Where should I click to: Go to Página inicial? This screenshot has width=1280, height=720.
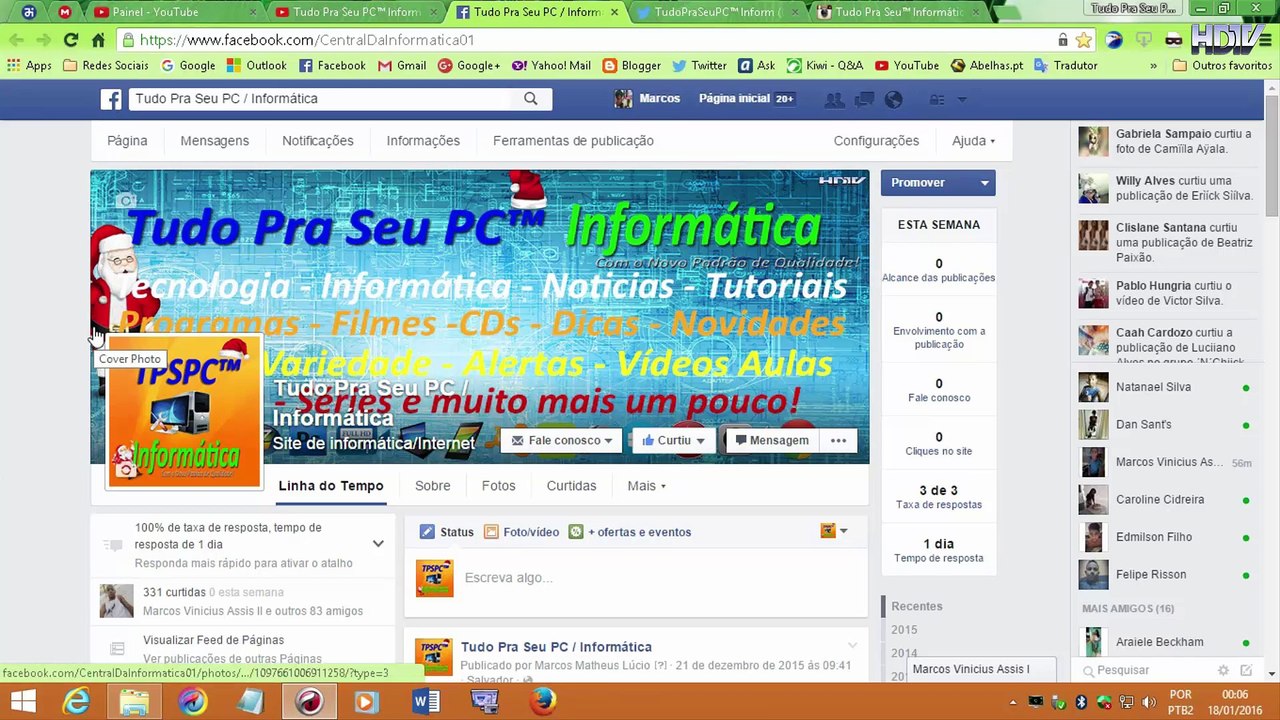734,99
